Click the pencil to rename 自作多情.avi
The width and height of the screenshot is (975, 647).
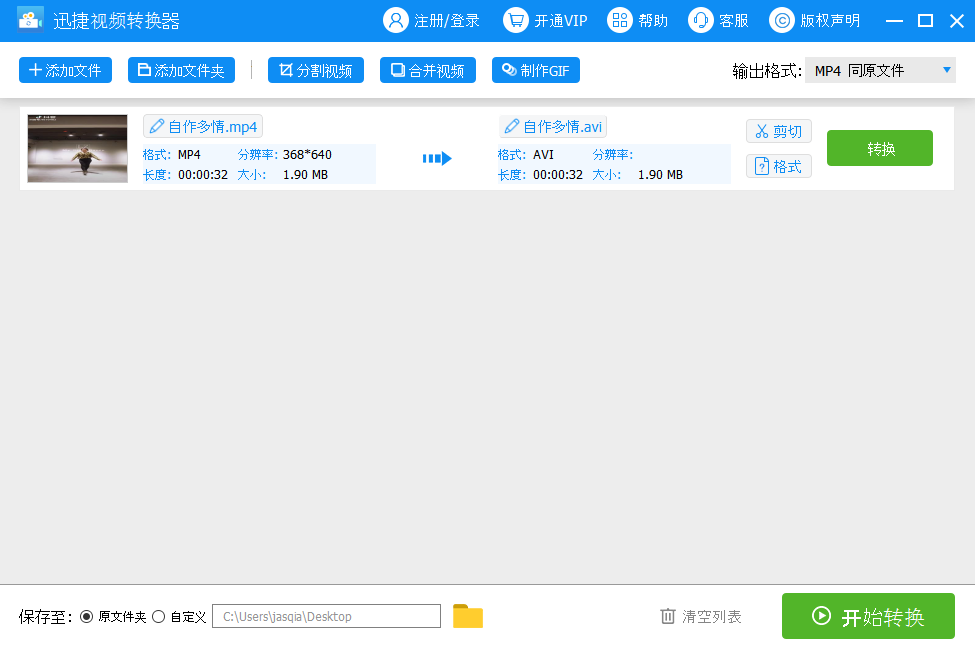510,126
